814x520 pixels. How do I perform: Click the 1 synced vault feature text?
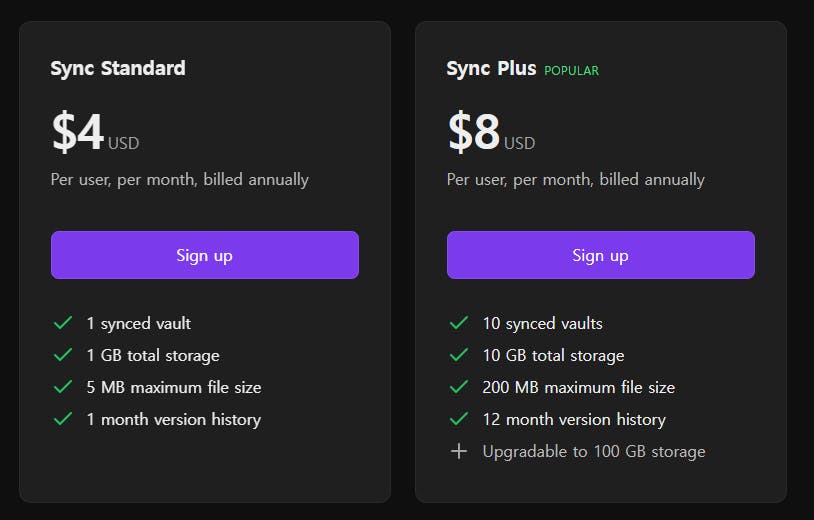139,323
